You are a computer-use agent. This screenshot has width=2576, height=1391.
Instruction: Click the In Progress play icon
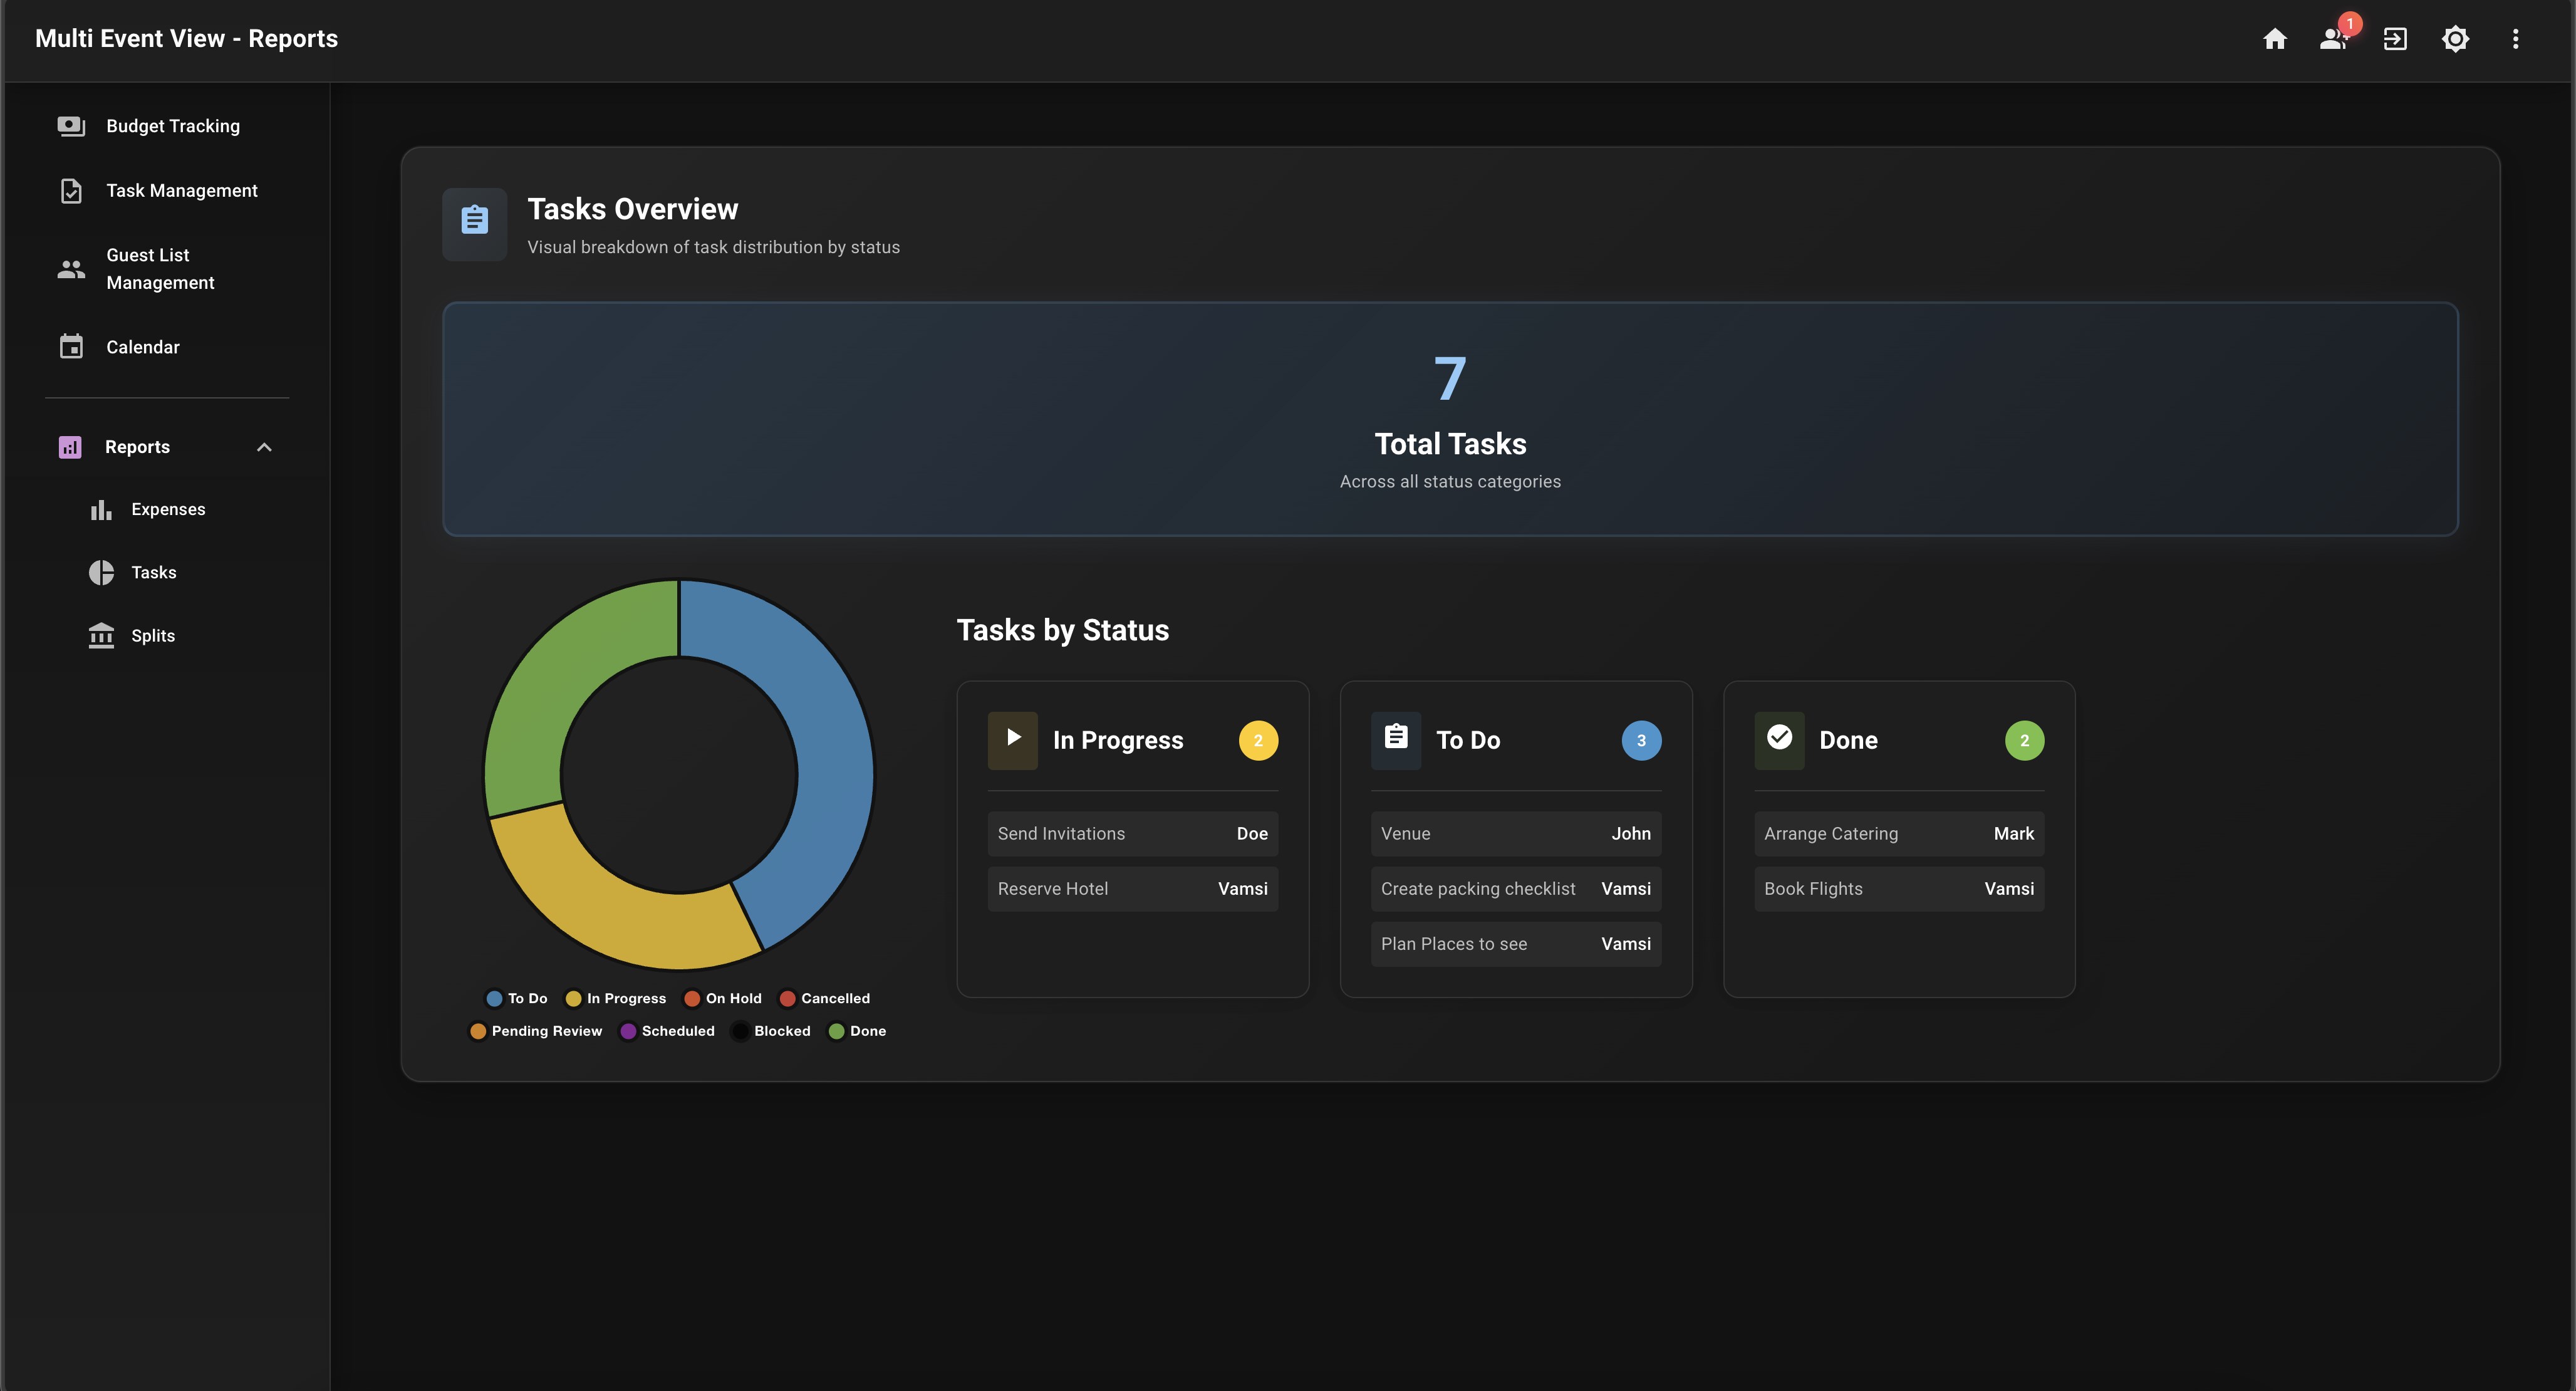pos(1012,739)
